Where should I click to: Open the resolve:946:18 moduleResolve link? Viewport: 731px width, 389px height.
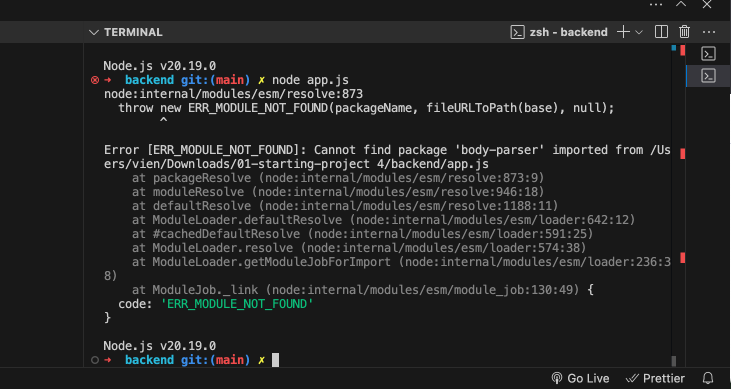click(x=399, y=192)
